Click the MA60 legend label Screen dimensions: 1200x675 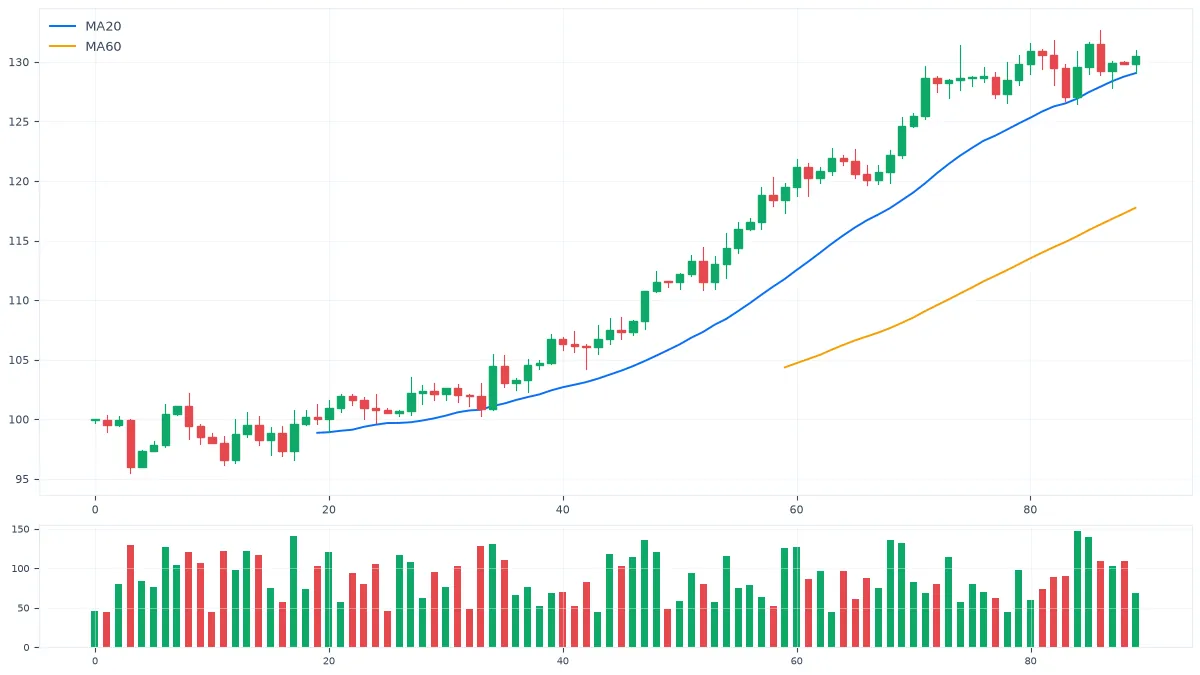[x=103, y=46]
